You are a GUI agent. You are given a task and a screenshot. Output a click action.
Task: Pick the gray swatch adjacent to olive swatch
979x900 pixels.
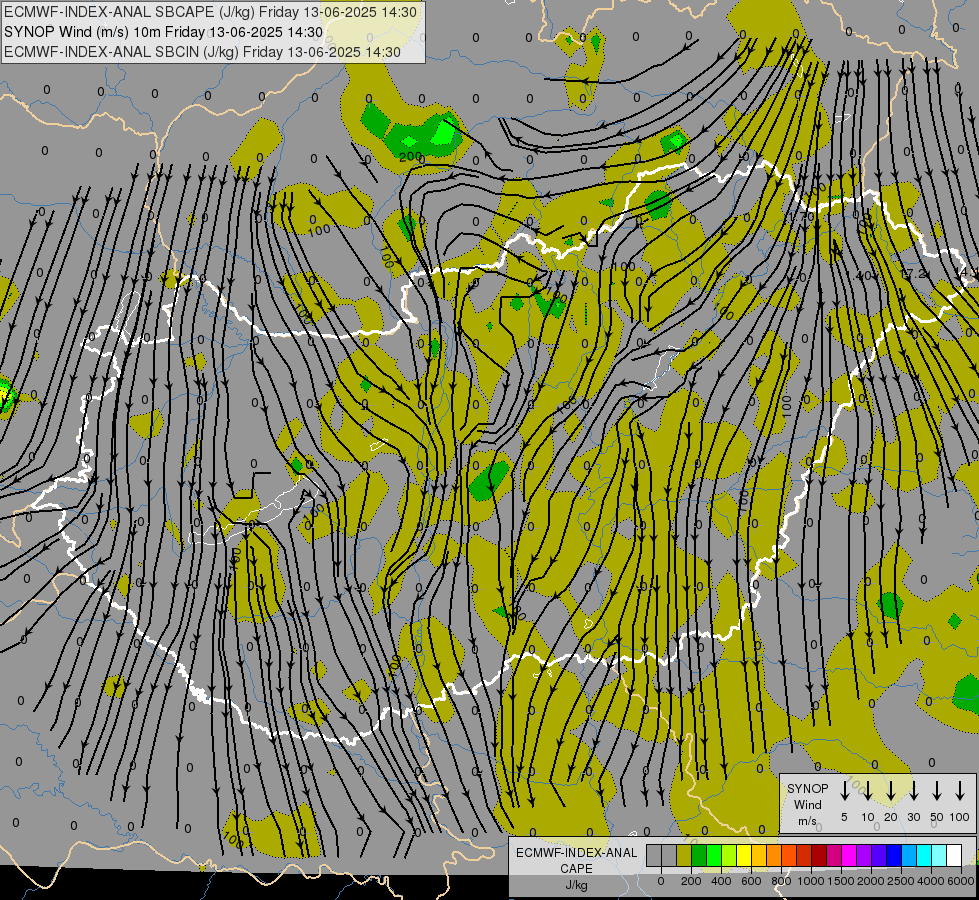point(669,855)
